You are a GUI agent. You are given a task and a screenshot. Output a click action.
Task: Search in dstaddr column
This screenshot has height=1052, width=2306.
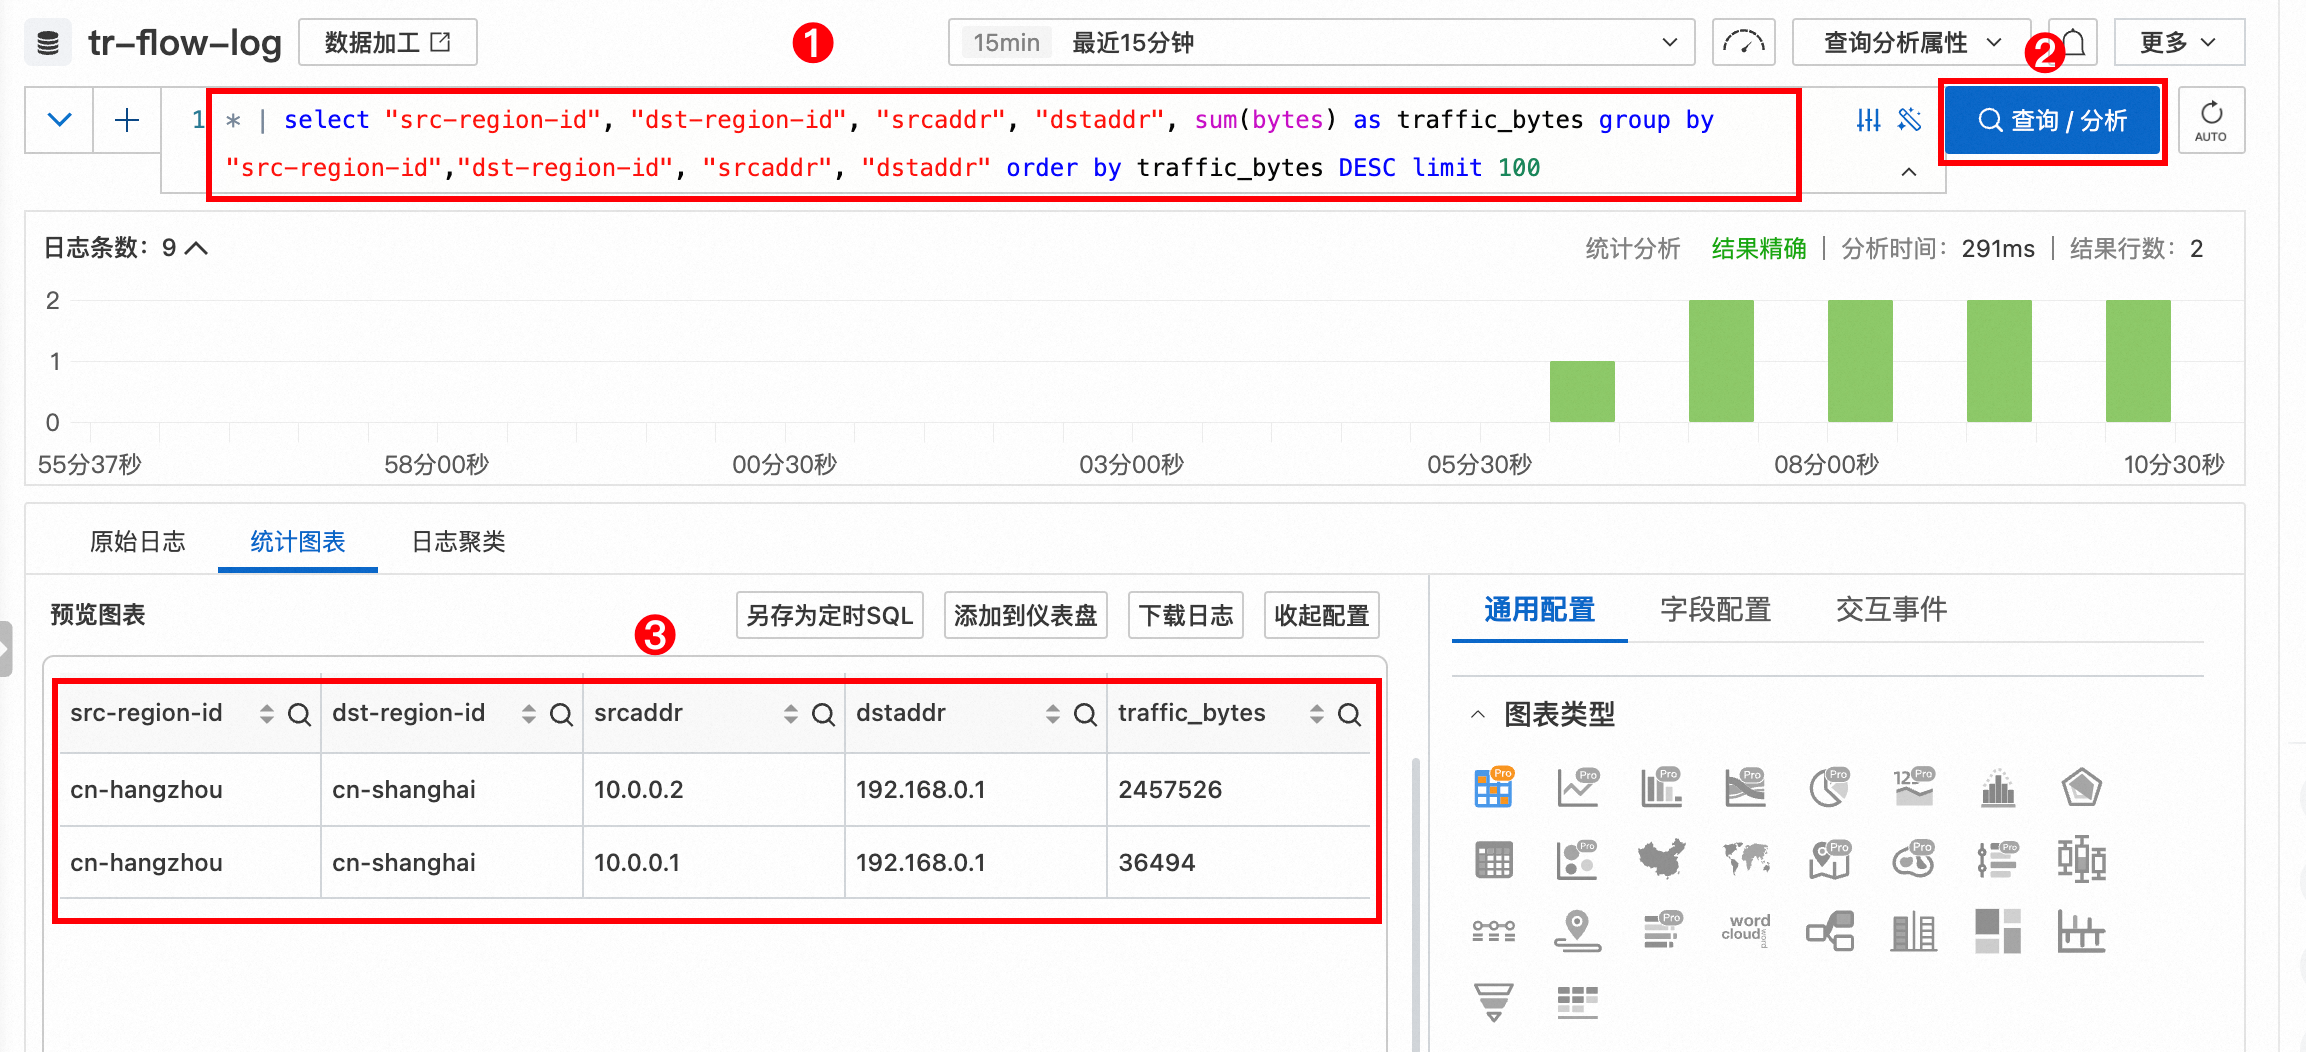[1085, 714]
